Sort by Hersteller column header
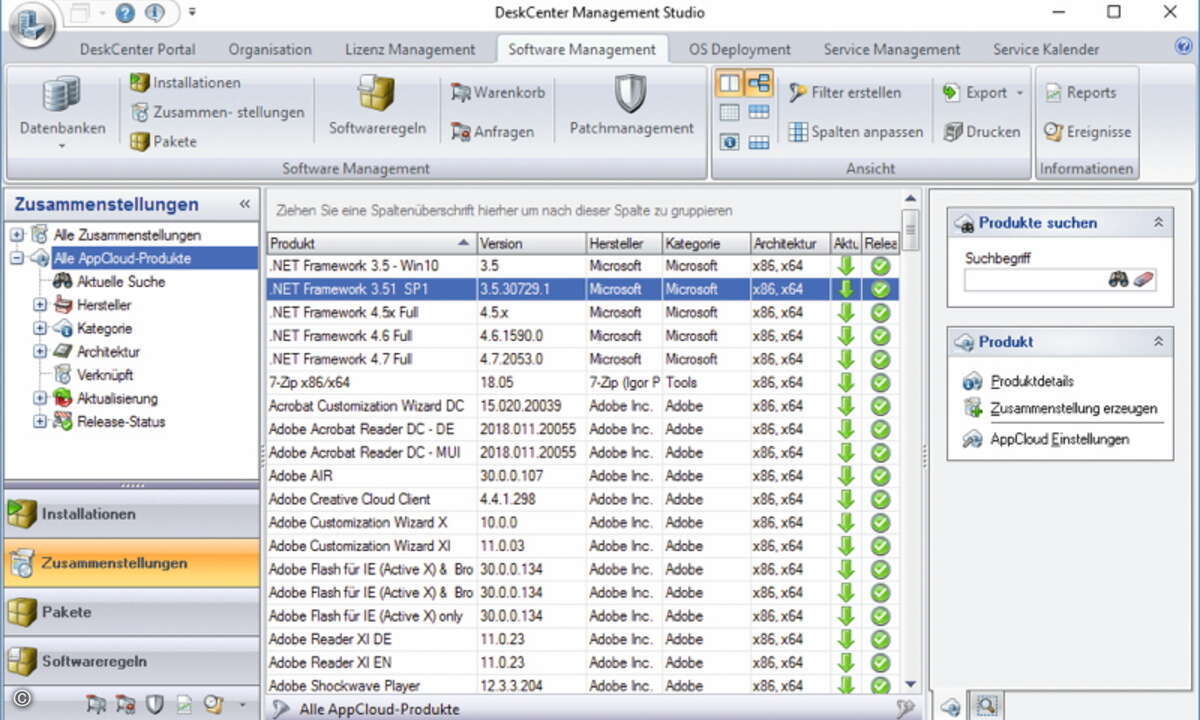The width and height of the screenshot is (1200, 720). pos(624,243)
